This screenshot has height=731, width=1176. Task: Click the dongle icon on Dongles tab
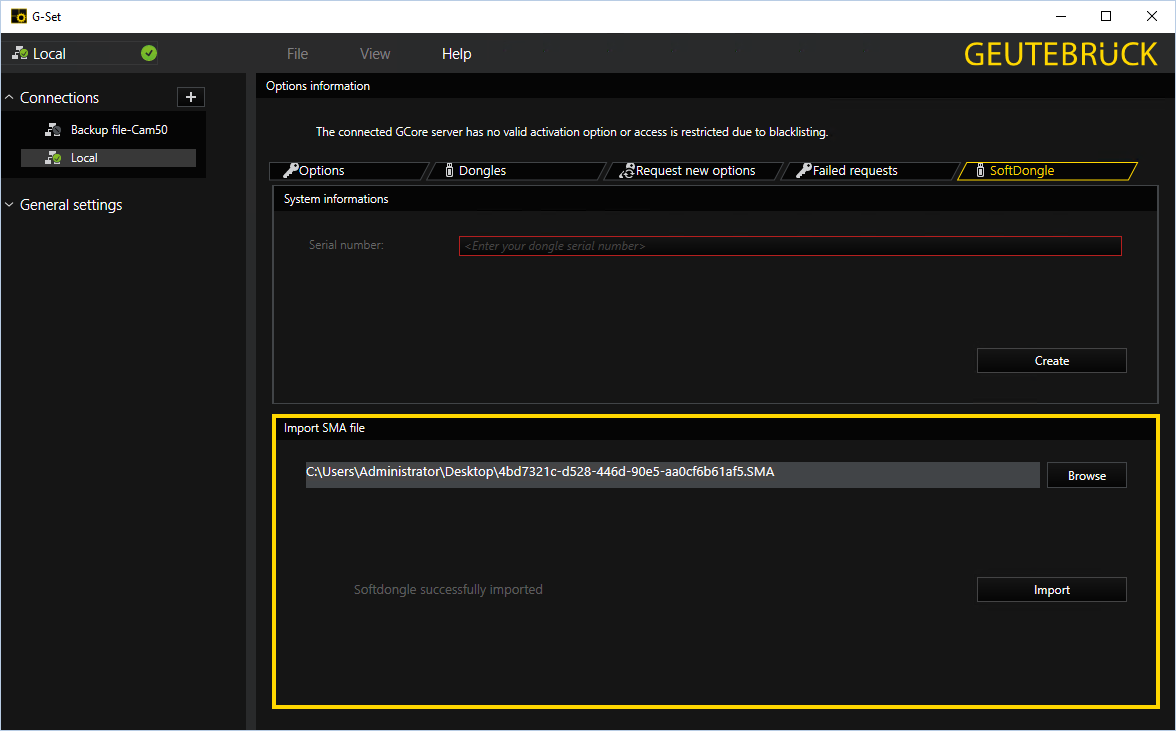[x=449, y=171]
